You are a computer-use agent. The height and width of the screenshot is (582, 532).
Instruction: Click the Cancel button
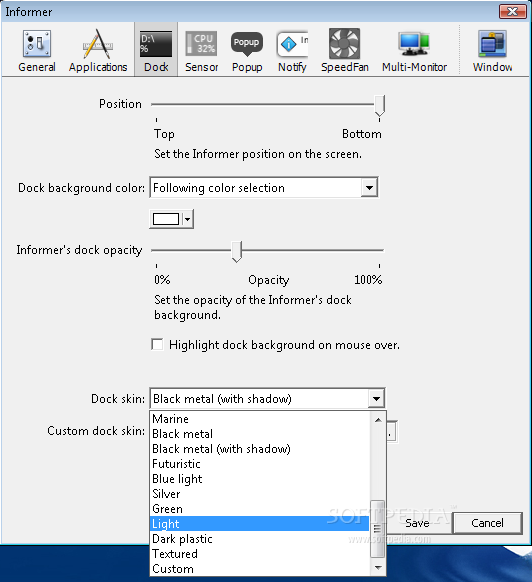pyautogui.click(x=487, y=523)
